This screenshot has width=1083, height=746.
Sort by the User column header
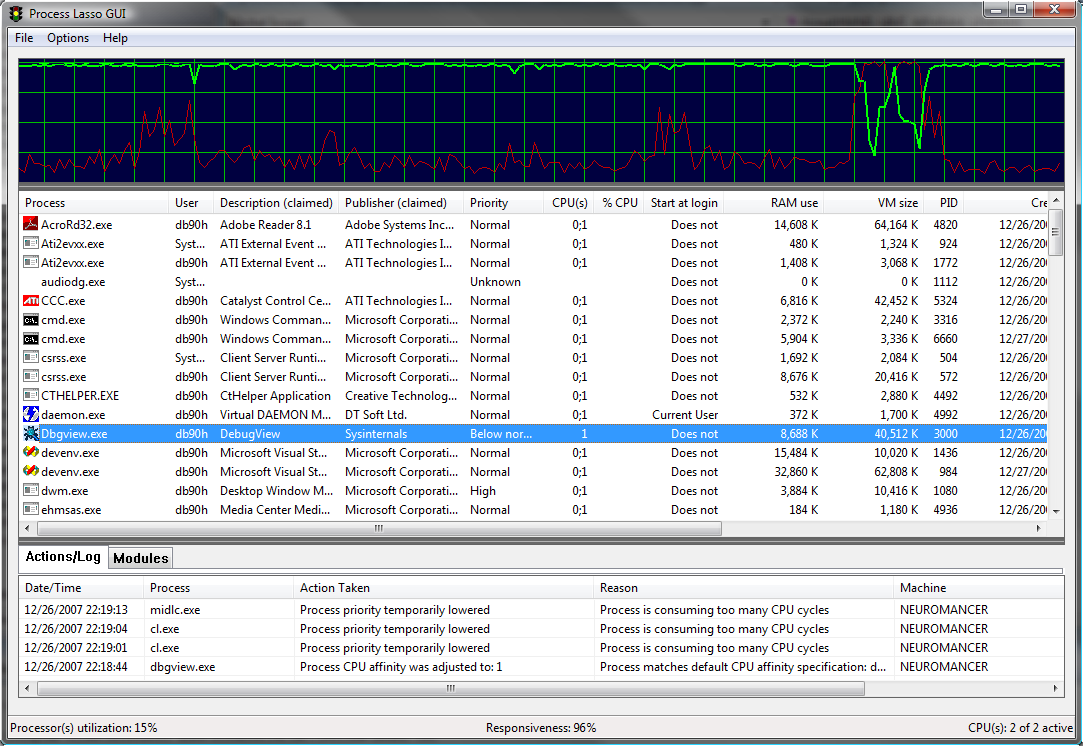[191, 203]
